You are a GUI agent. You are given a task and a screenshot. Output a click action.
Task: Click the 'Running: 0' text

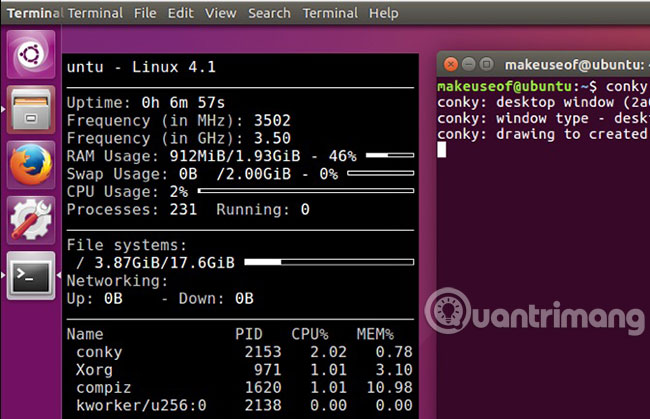tap(263, 209)
